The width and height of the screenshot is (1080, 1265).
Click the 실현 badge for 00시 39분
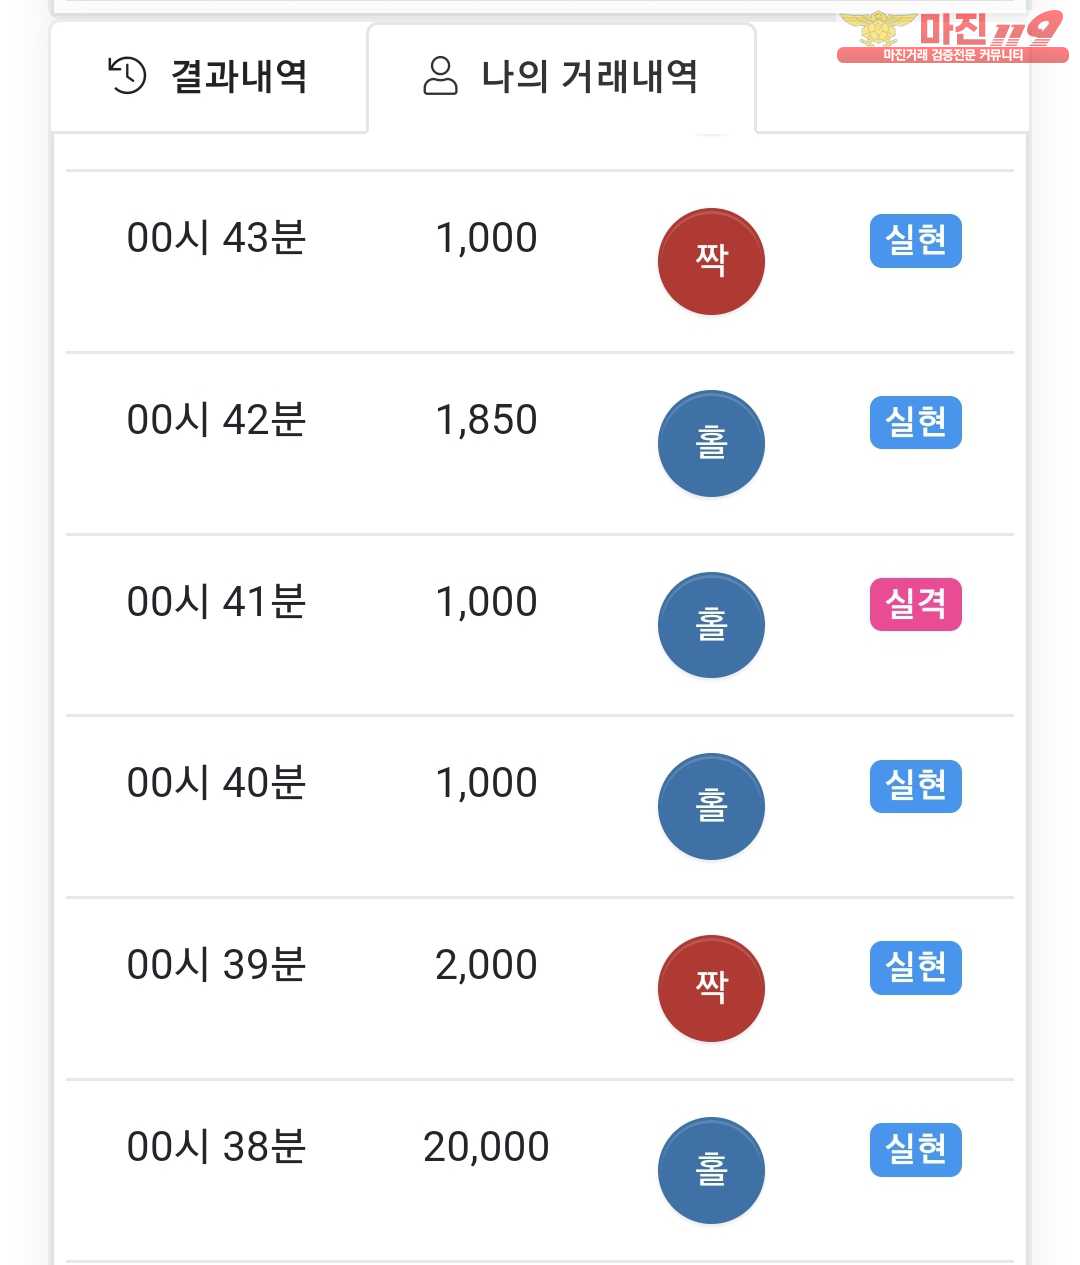click(x=916, y=968)
